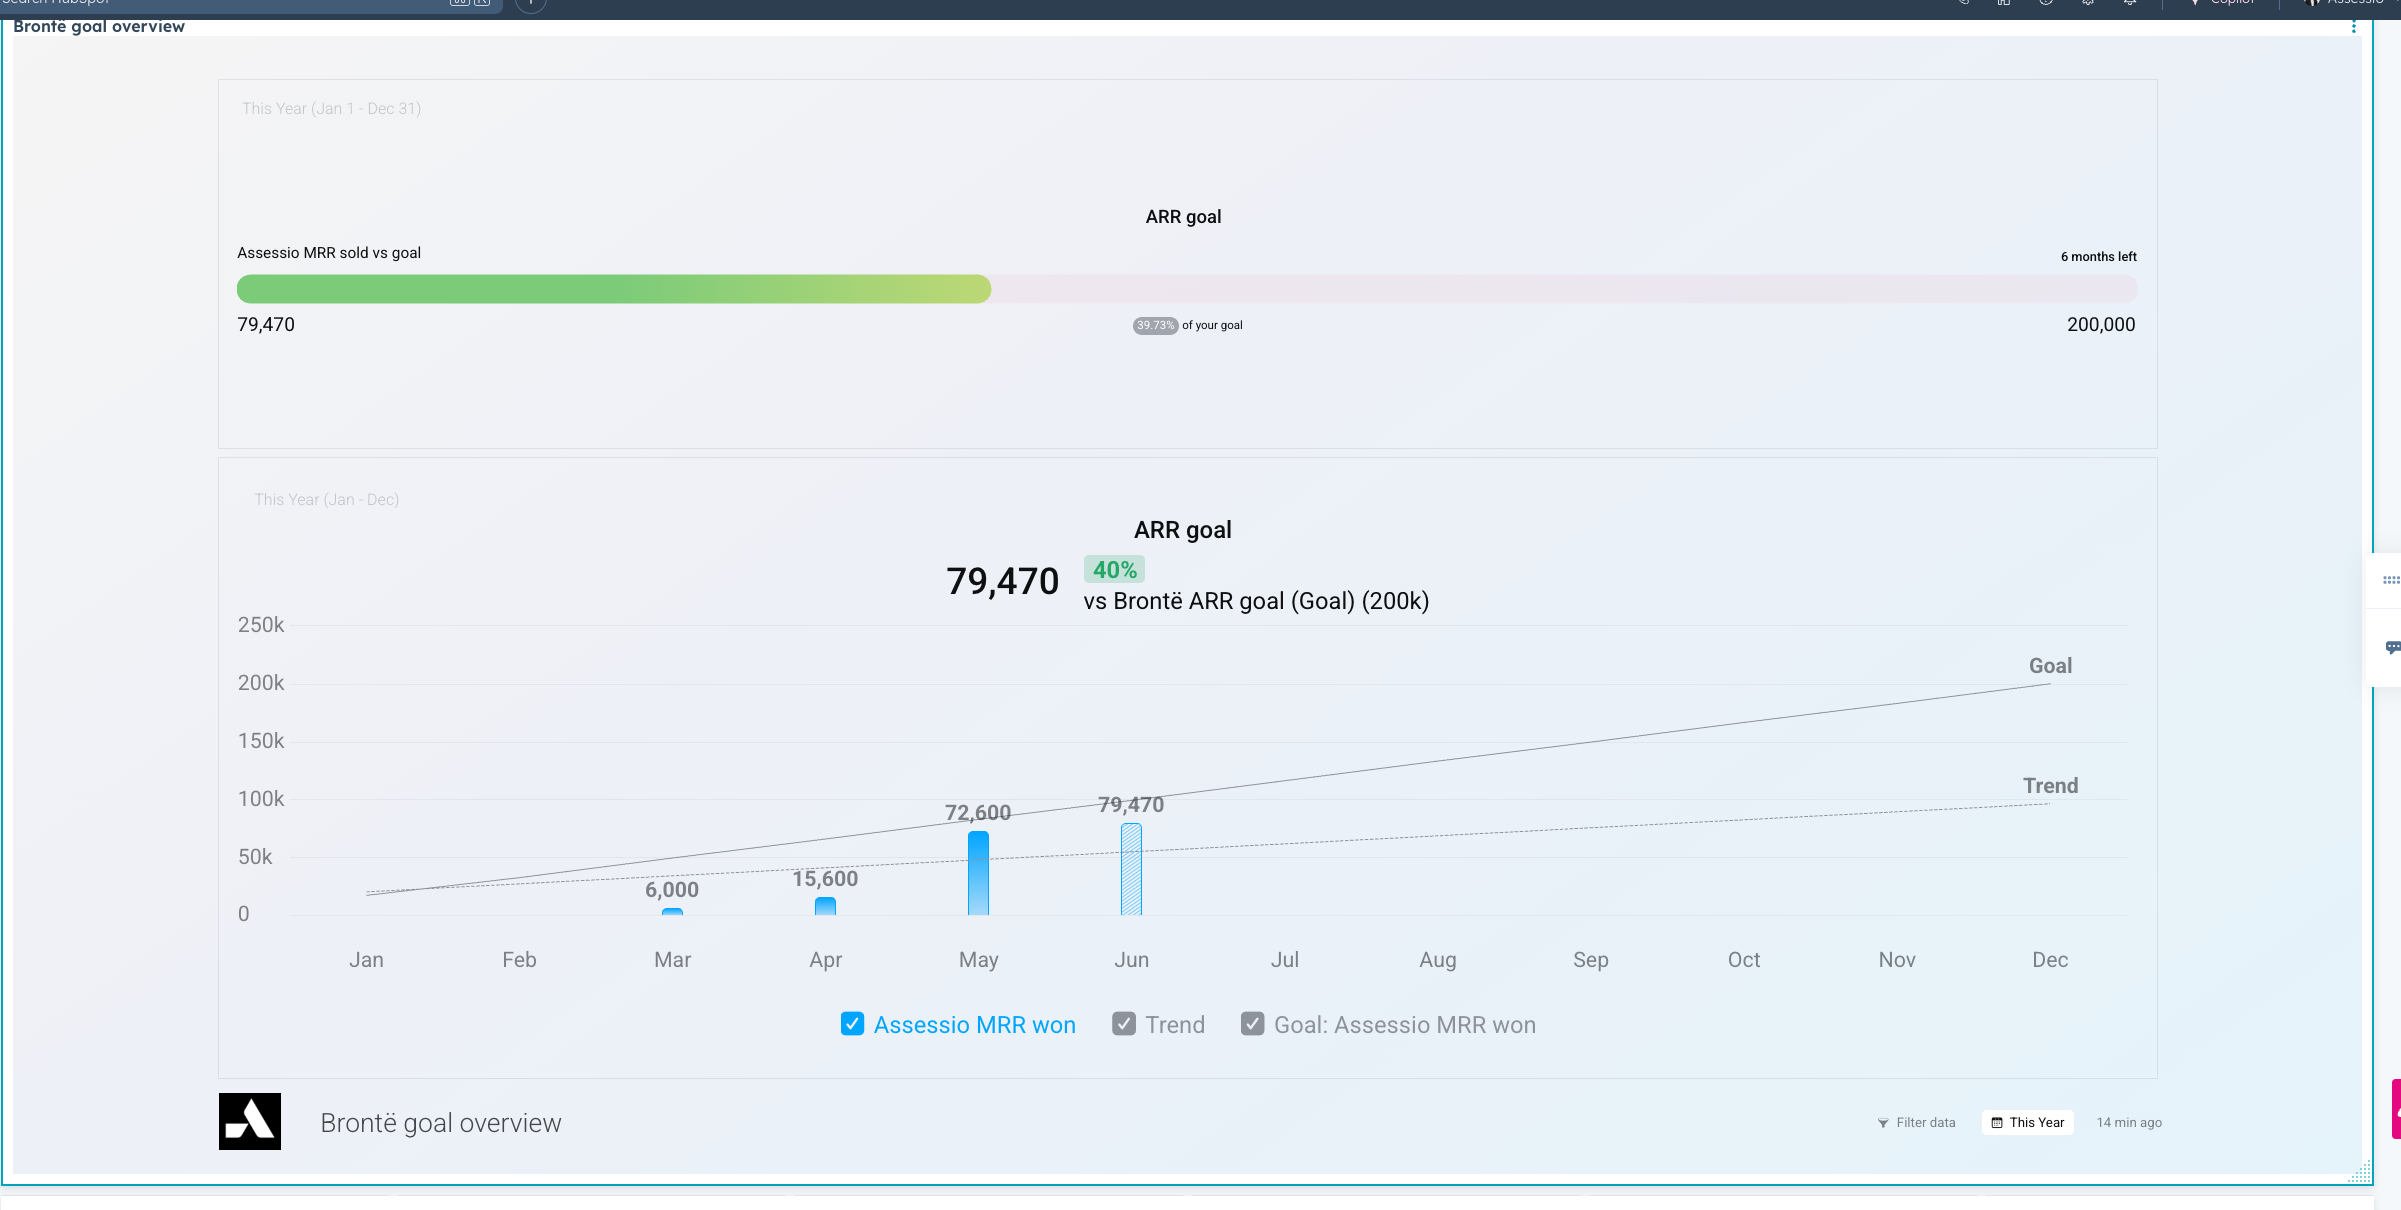Open the report's three-dot actions menu
This screenshot has height=1210, width=2401.
click(2353, 27)
